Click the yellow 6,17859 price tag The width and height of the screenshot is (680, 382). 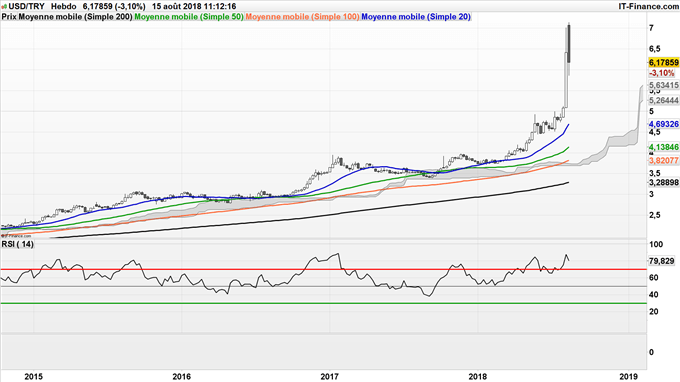[664, 62]
